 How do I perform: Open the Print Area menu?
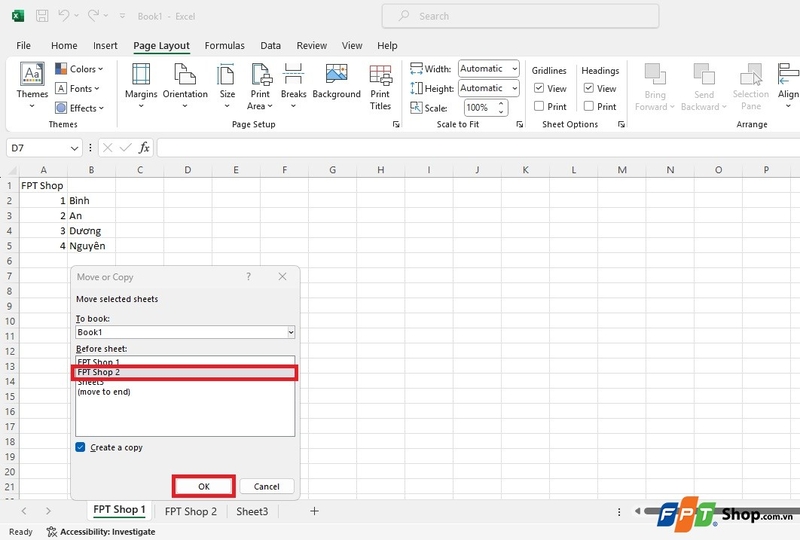click(260, 86)
